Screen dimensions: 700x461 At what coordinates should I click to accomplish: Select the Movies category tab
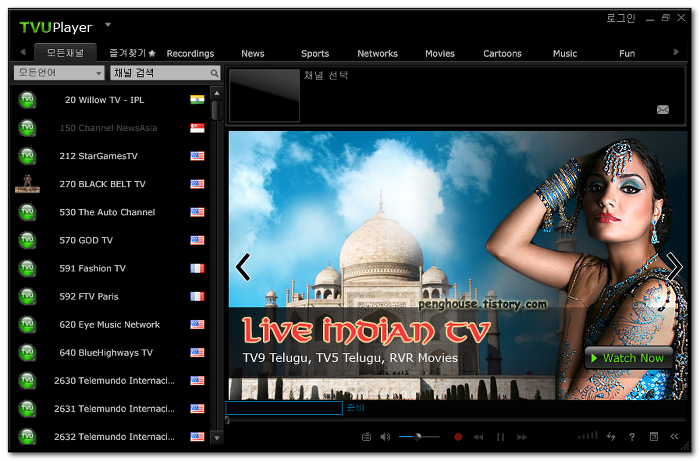pyautogui.click(x=440, y=54)
